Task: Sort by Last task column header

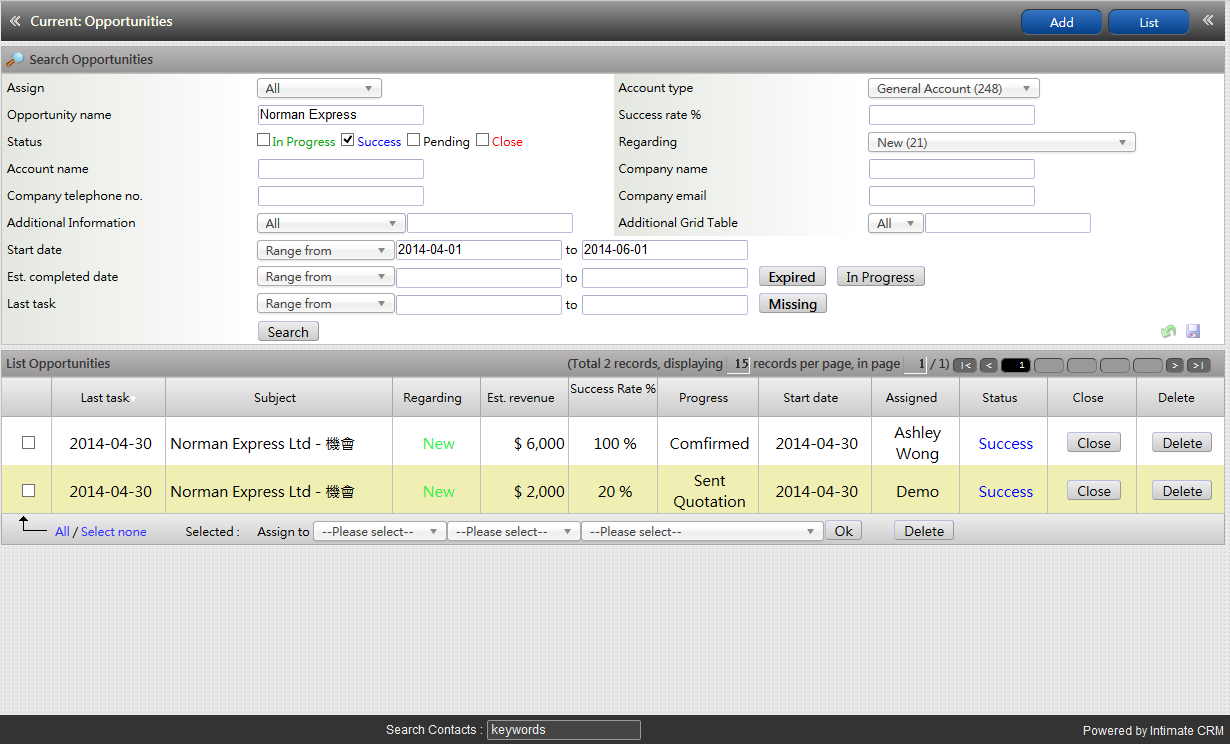Action: coord(105,398)
